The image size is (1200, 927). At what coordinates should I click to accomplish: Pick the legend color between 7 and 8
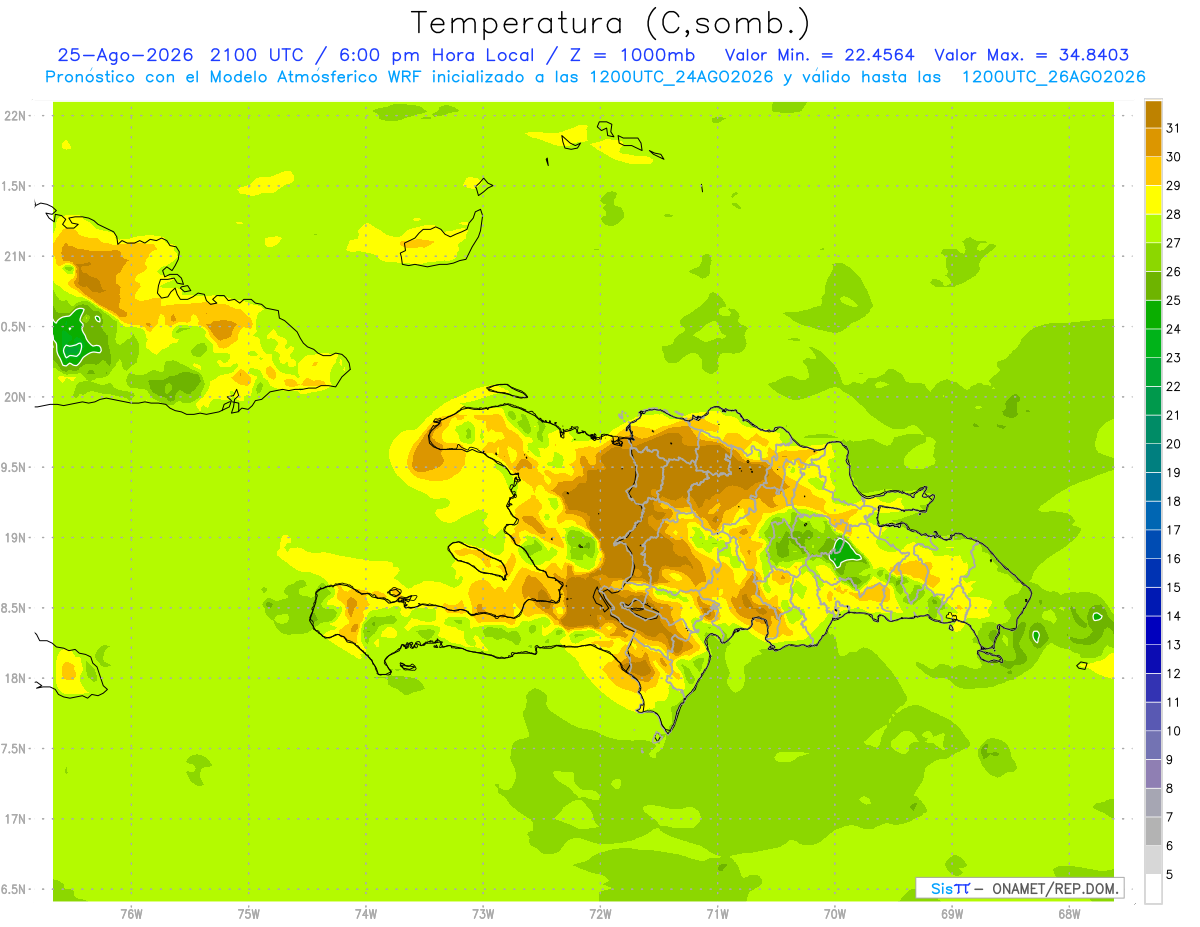coord(1153,803)
